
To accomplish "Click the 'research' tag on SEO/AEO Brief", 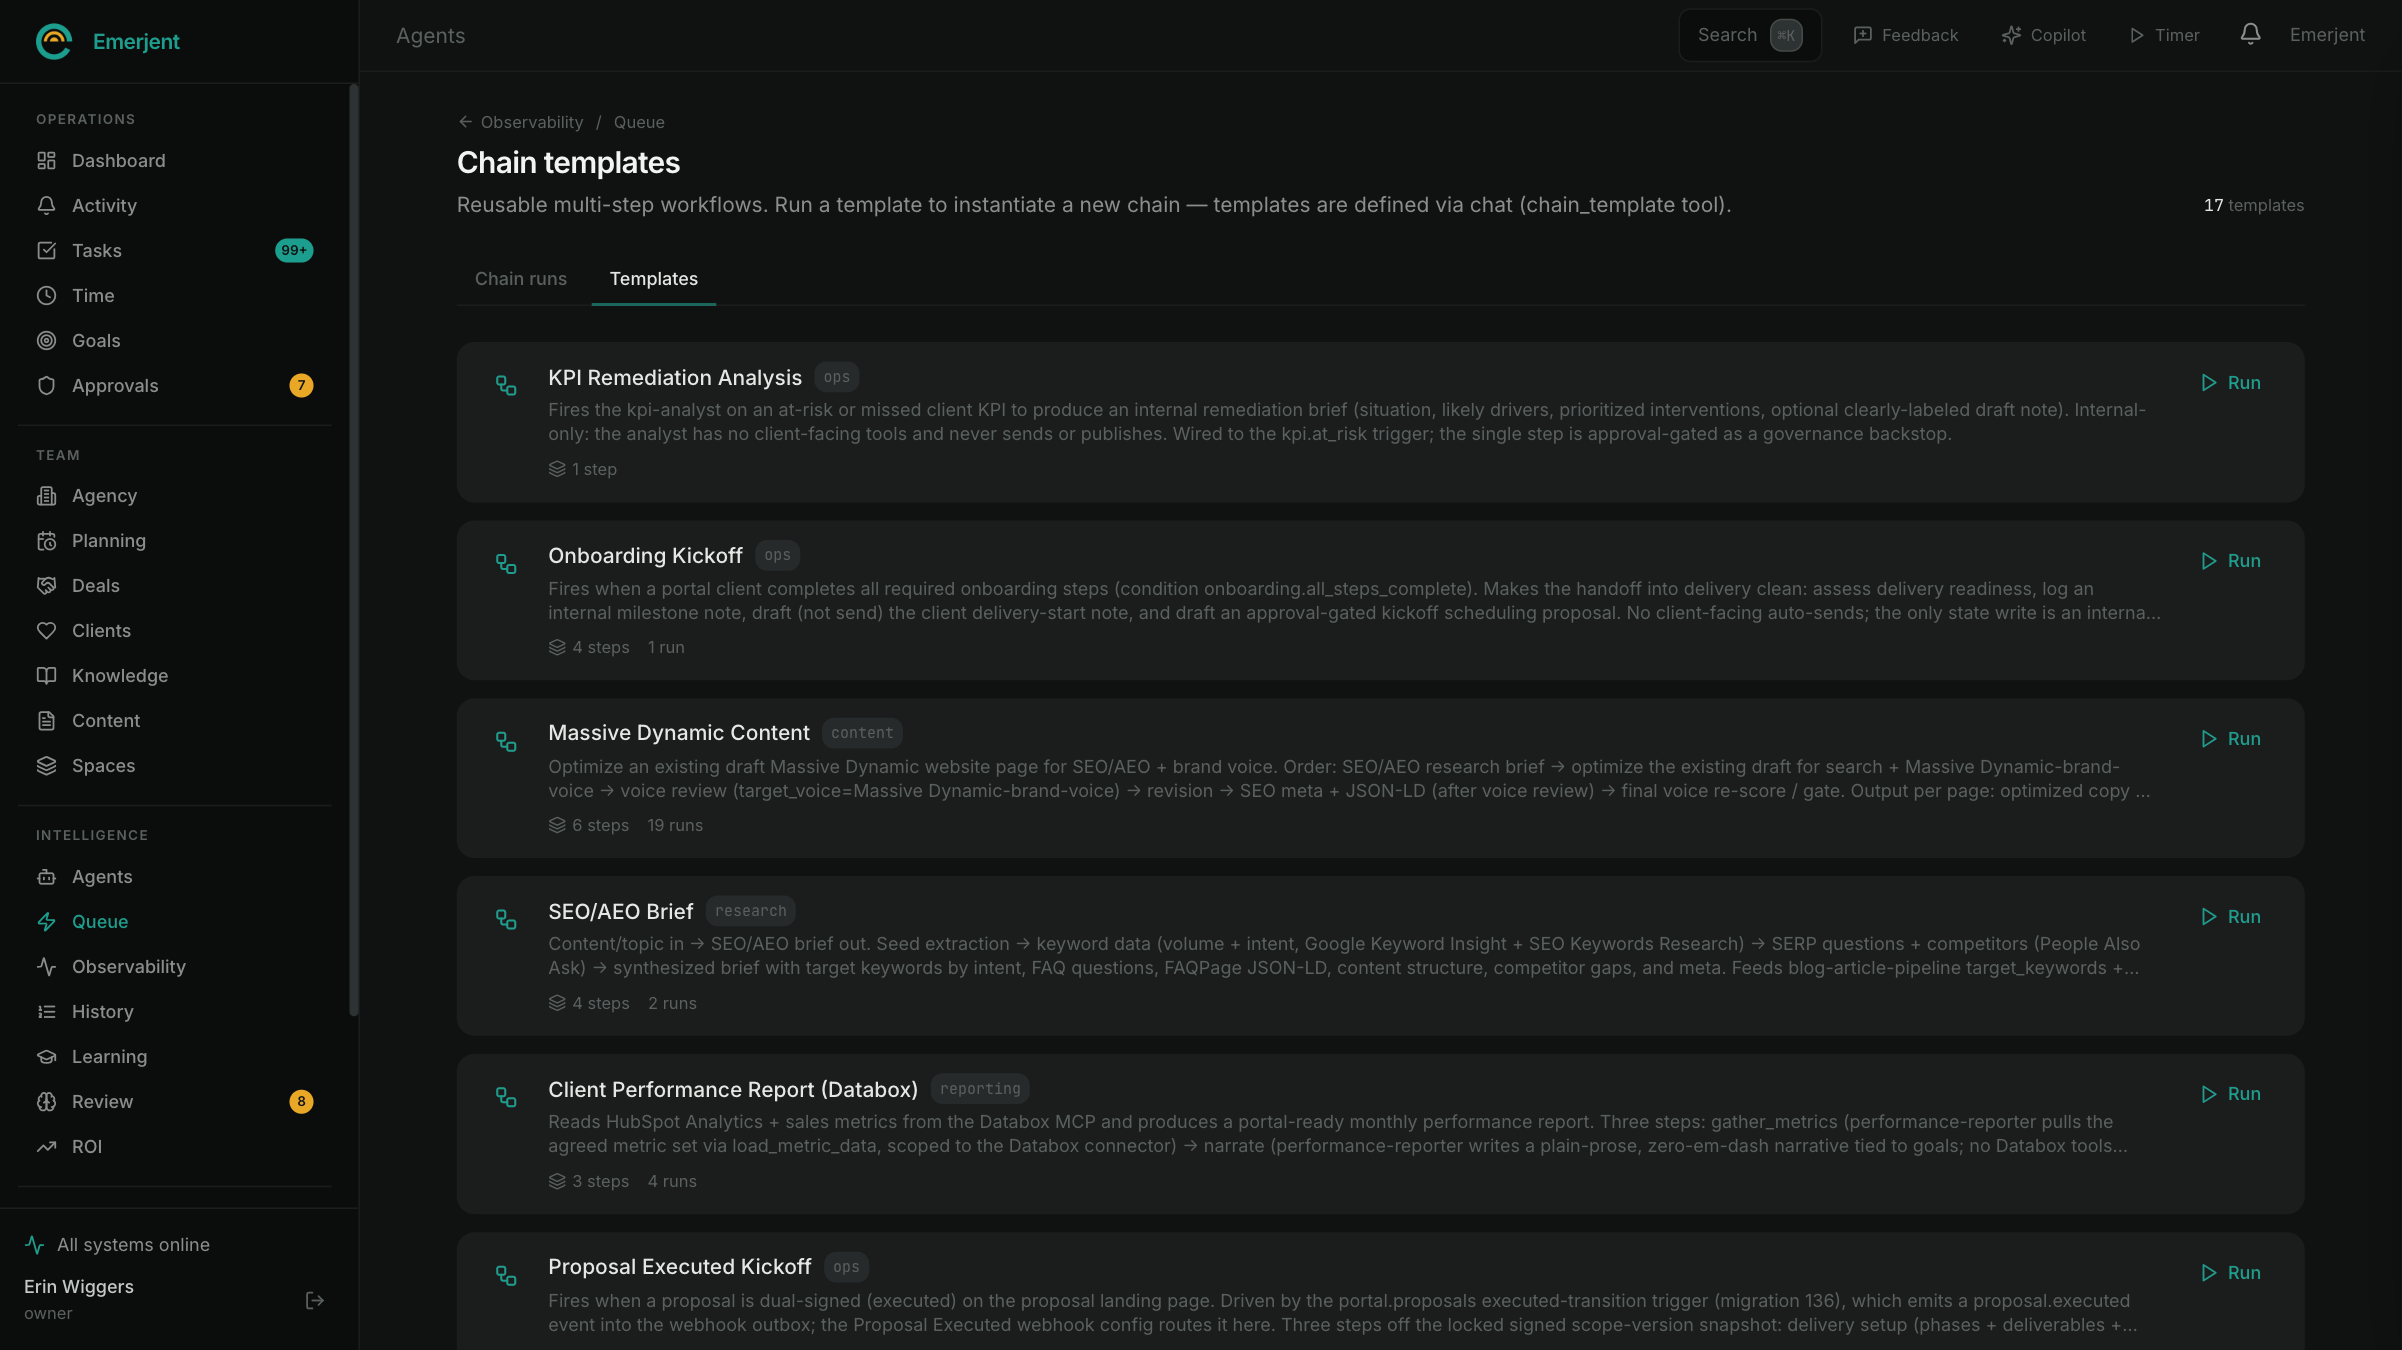I will pyautogui.click(x=751, y=911).
